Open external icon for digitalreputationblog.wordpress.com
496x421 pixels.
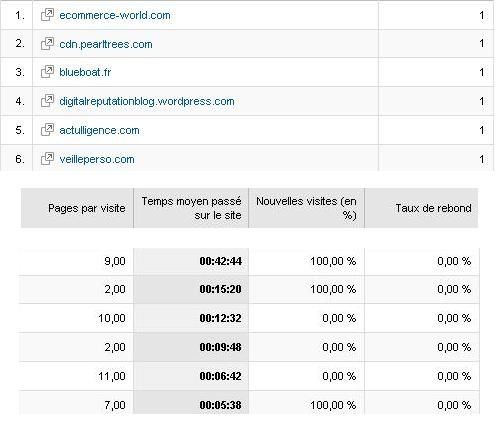pyautogui.click(x=47, y=101)
